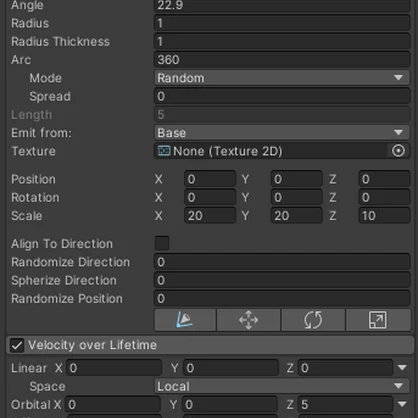Edit Scale Z field value 10

[384, 216]
